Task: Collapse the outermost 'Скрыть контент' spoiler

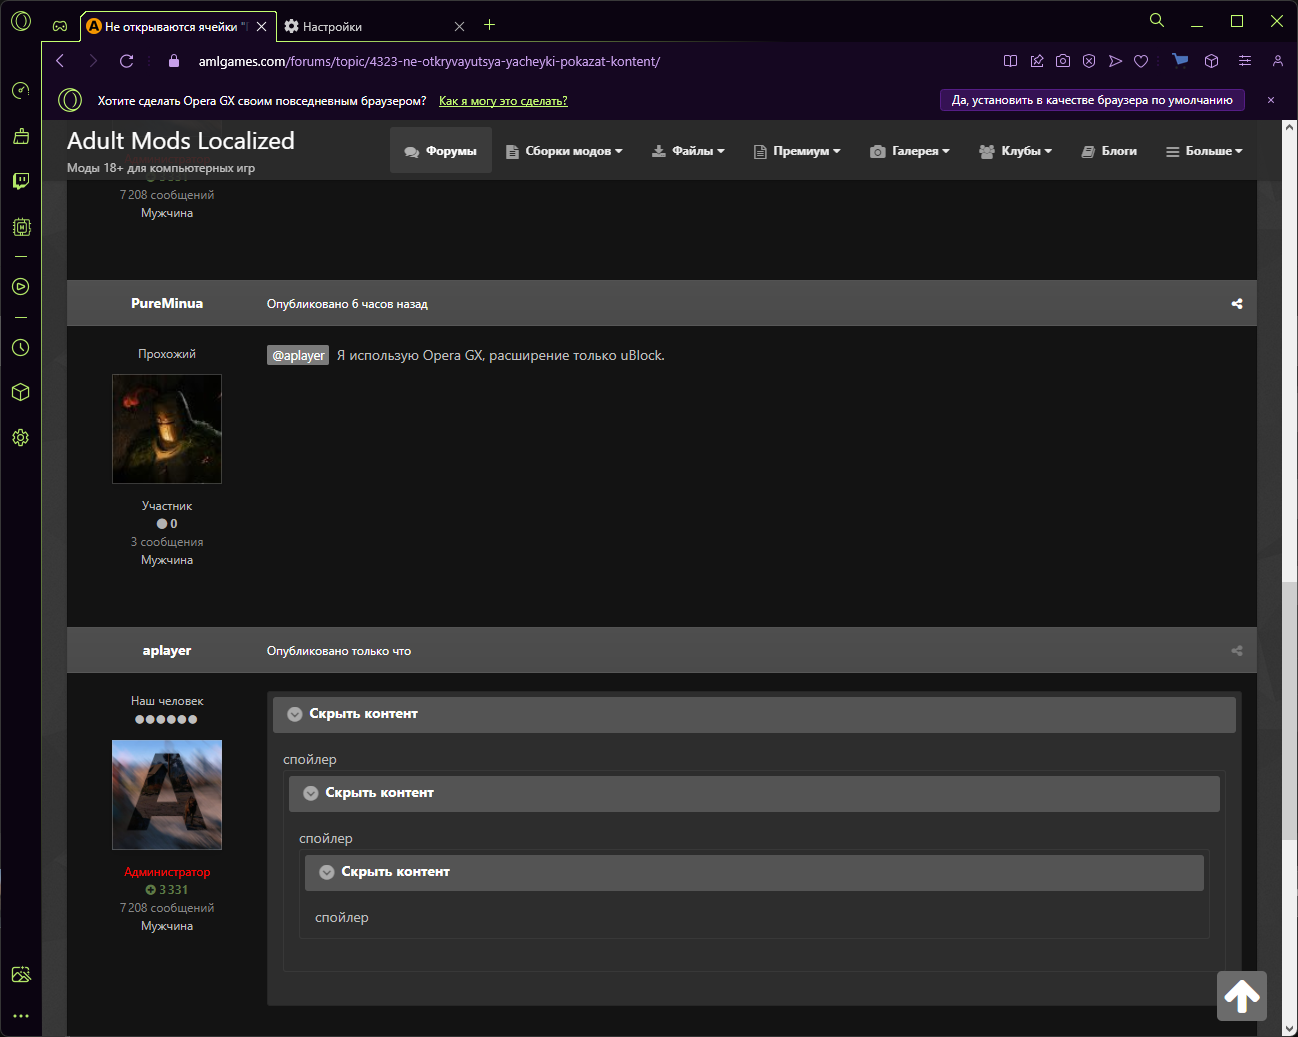Action: pyautogui.click(x=363, y=714)
